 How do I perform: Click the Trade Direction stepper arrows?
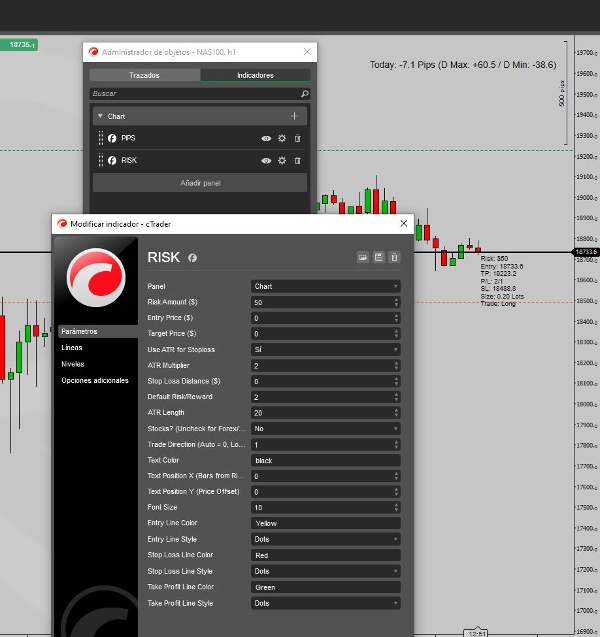pyautogui.click(x=396, y=444)
